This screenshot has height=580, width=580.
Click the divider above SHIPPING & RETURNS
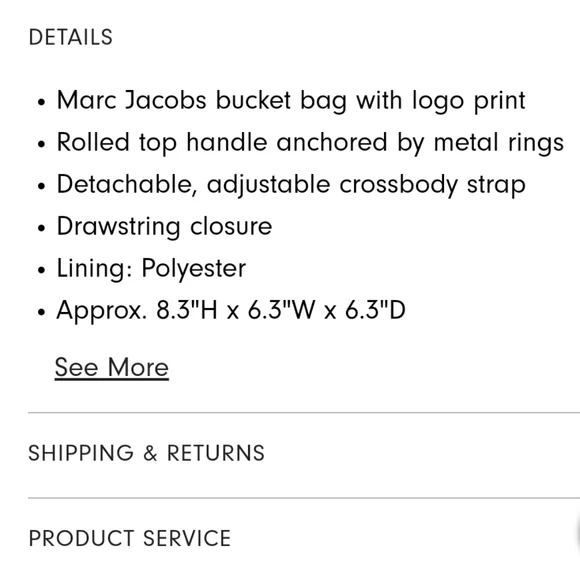[x=304, y=412]
